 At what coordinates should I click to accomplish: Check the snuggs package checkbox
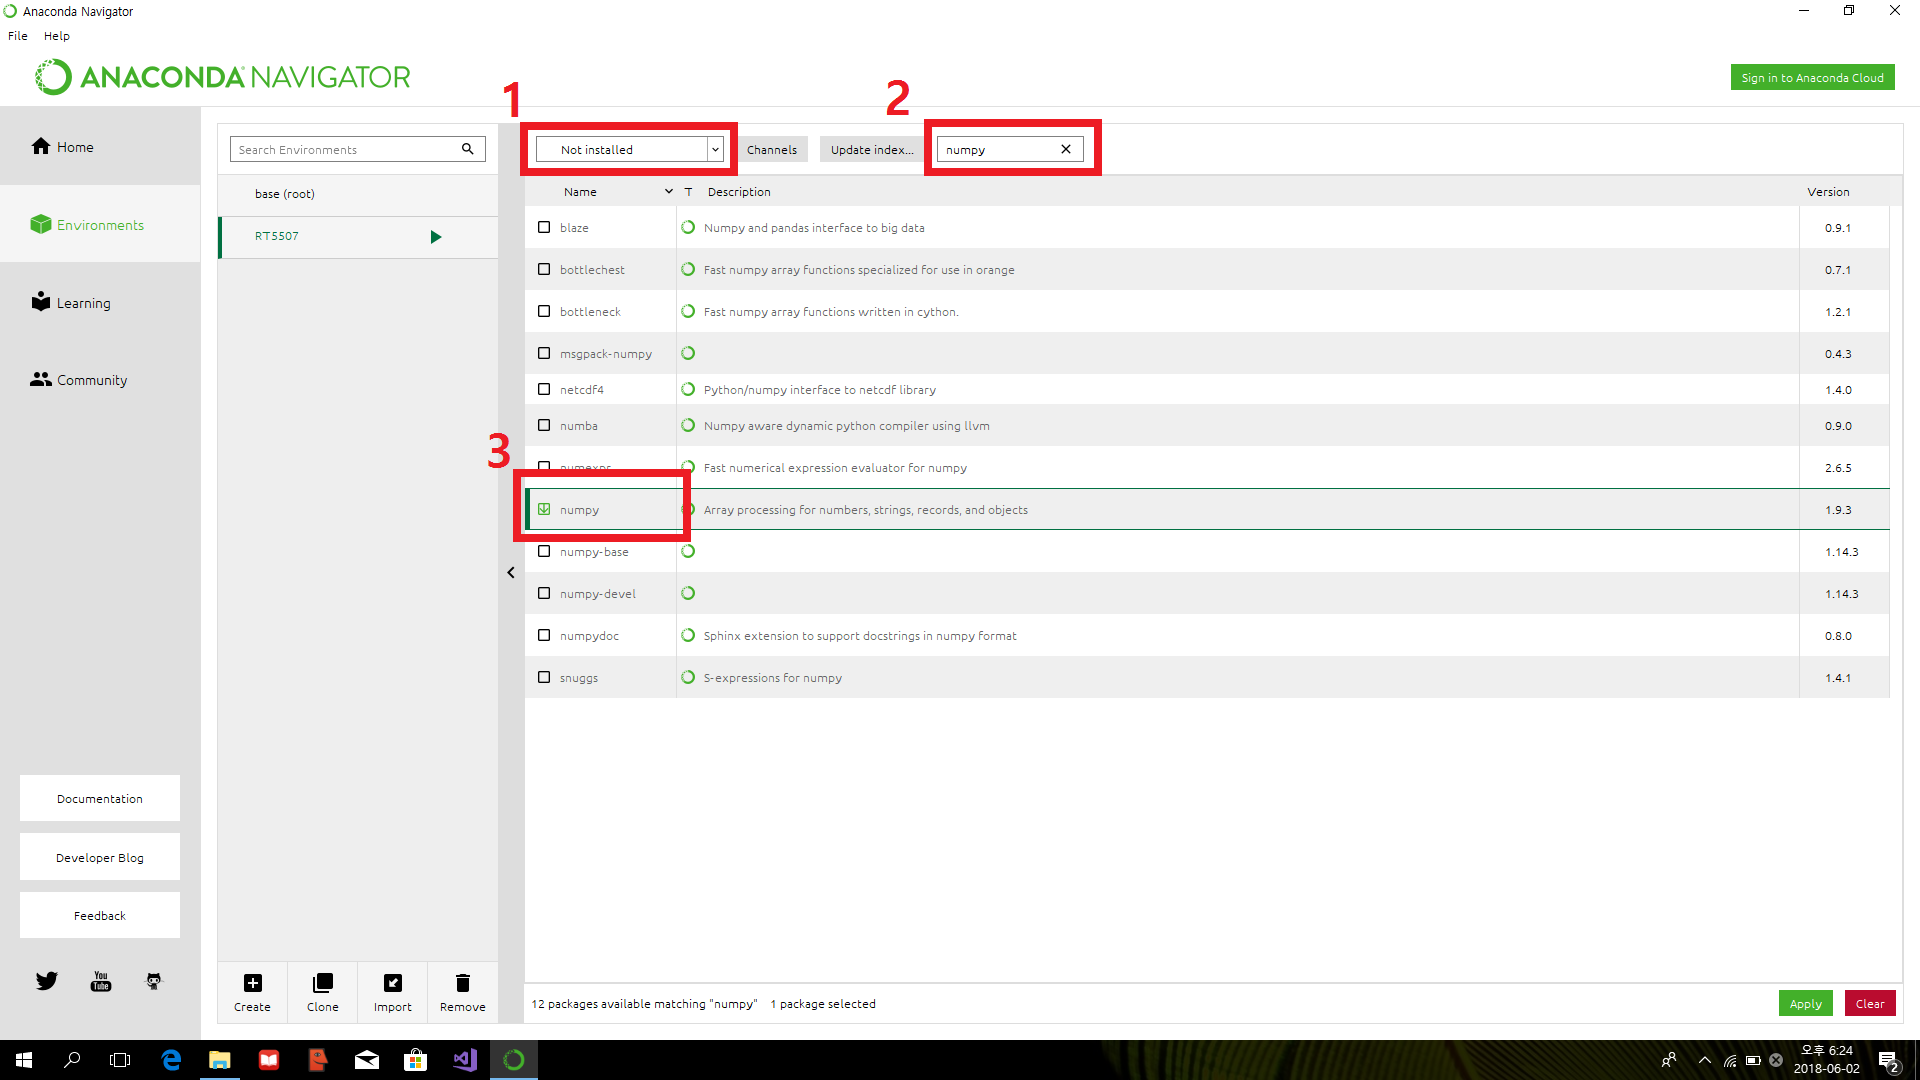[x=544, y=677]
